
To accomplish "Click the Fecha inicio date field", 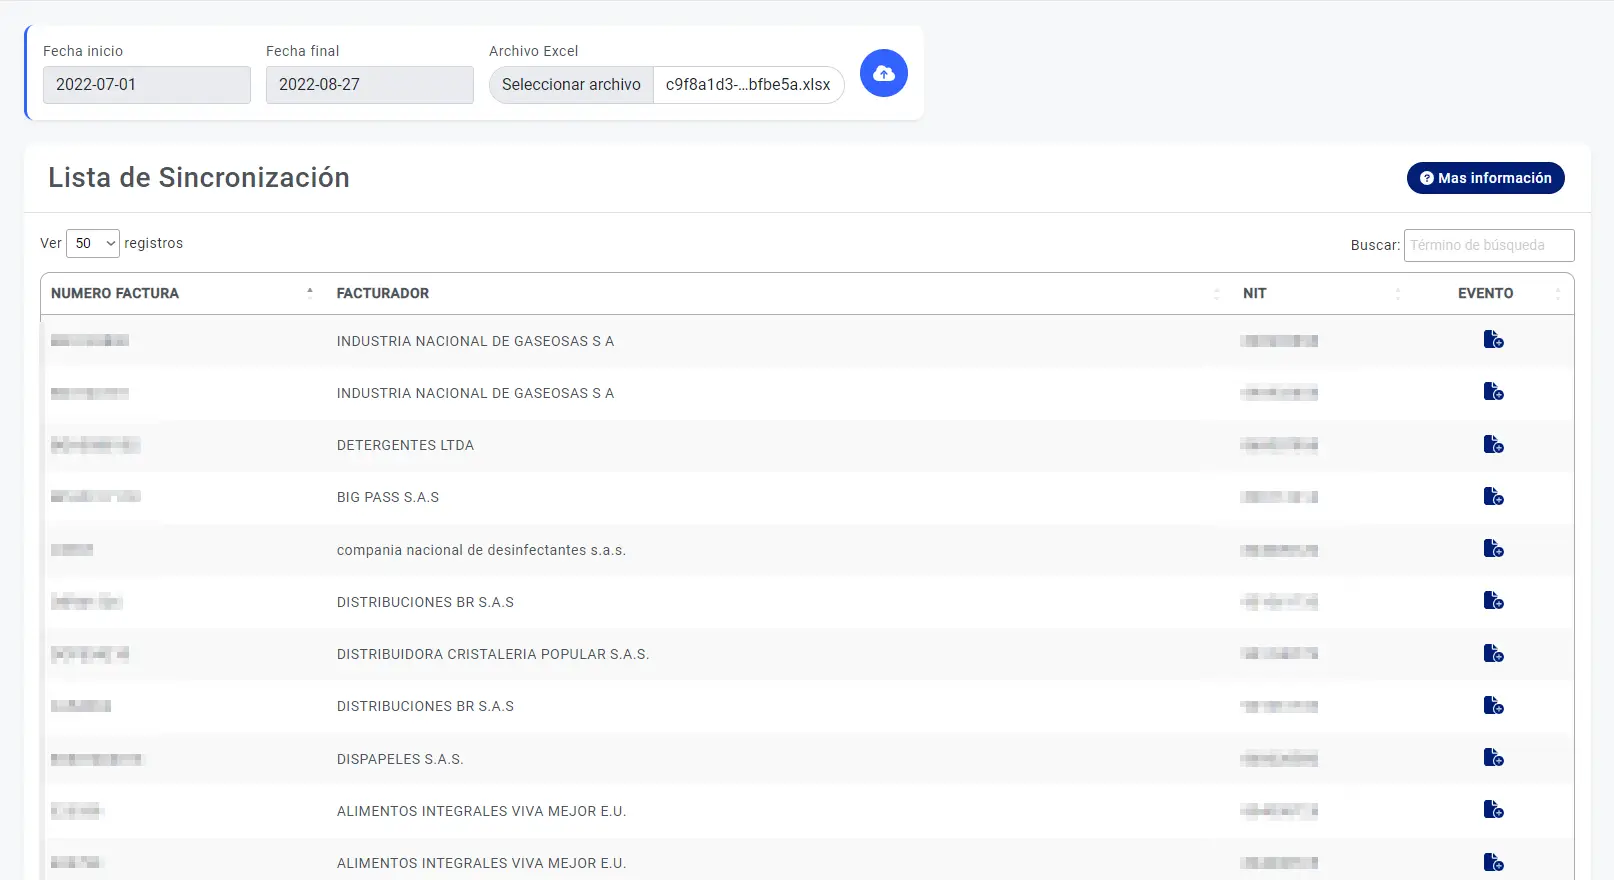I will (x=146, y=85).
